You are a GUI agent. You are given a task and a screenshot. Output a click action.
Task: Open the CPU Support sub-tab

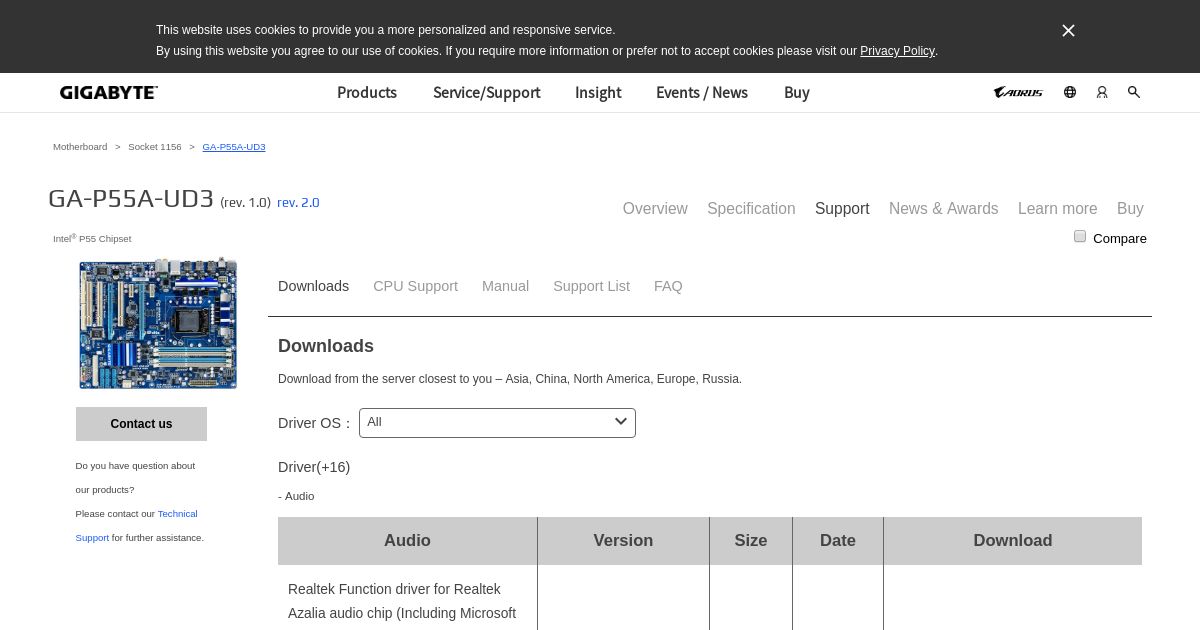coord(415,286)
